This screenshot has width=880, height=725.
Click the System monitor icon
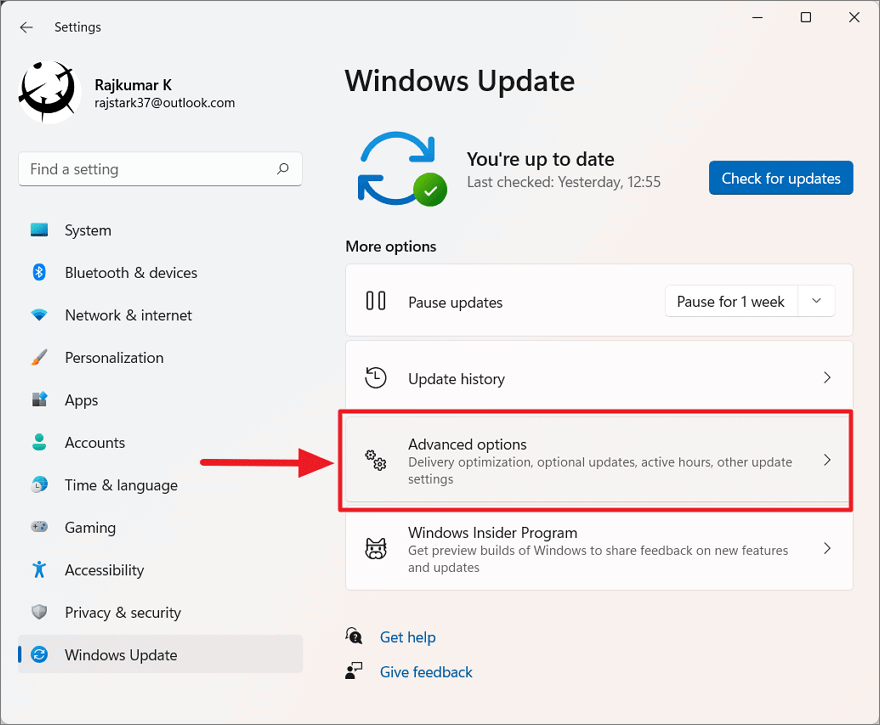pyautogui.click(x=39, y=230)
